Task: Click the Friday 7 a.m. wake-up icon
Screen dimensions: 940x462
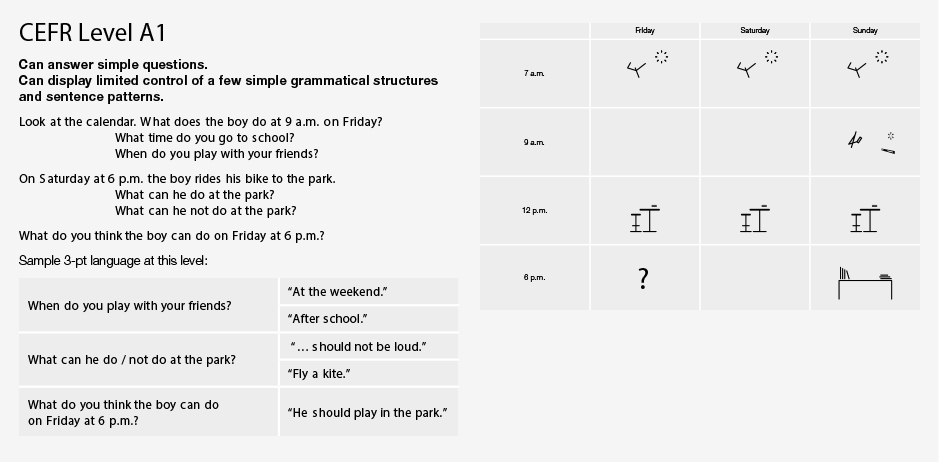Action: (x=646, y=65)
